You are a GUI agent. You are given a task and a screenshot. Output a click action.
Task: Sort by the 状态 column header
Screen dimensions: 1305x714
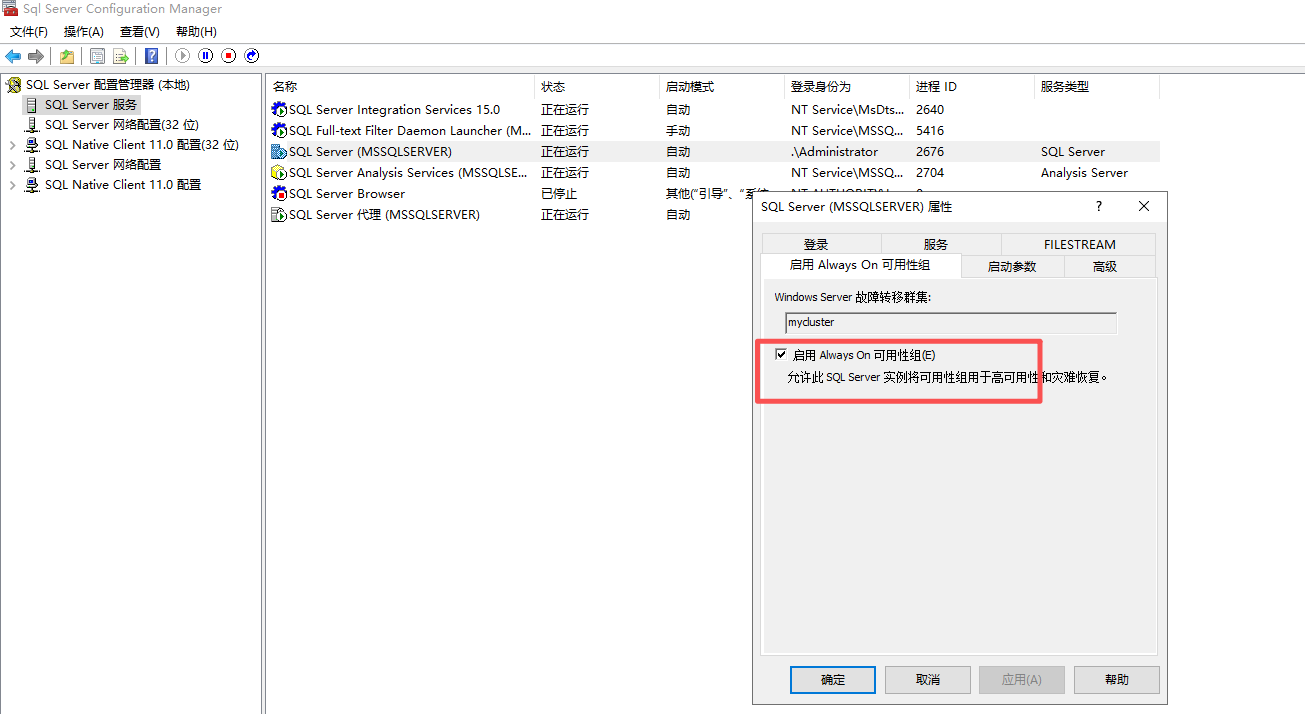tap(598, 87)
